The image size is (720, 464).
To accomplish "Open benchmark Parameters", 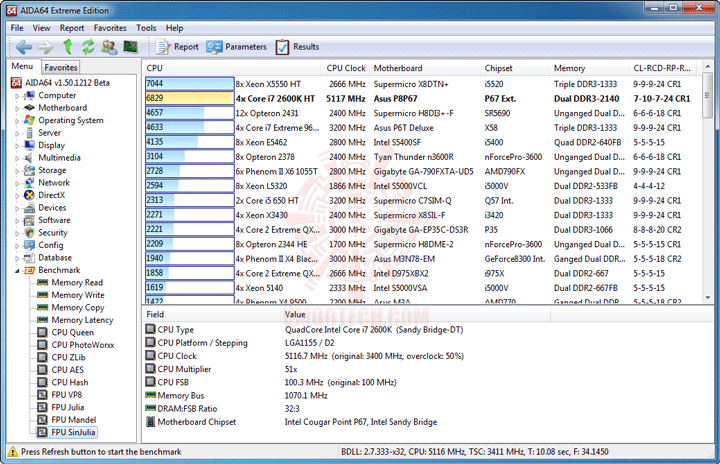I will coord(236,47).
